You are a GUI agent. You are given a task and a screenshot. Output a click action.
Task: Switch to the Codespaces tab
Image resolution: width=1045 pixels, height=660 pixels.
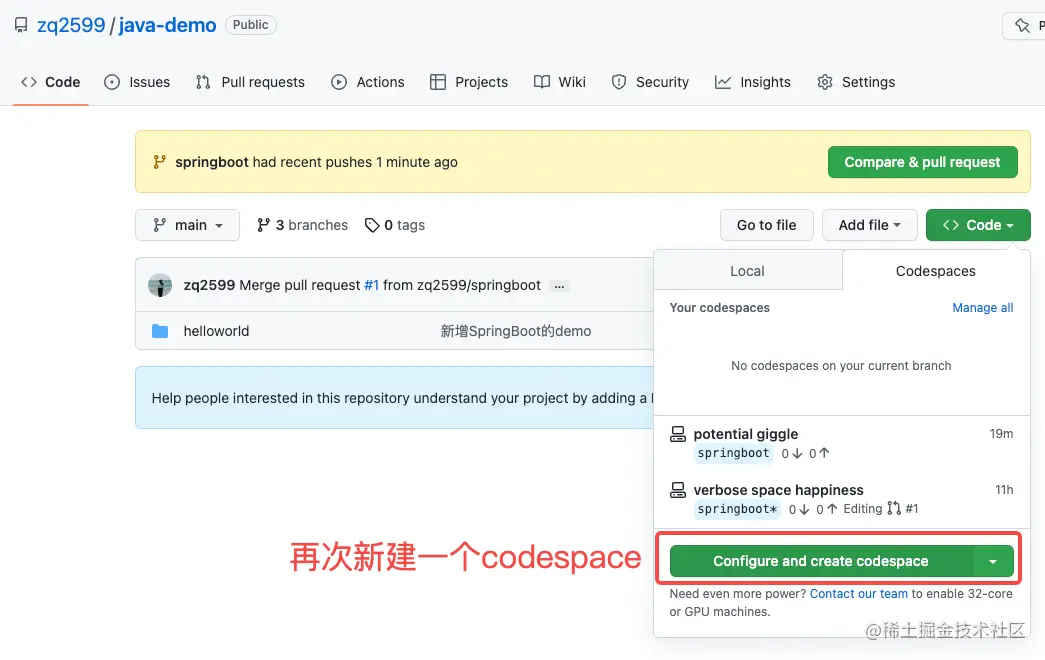pyautogui.click(x=936, y=271)
